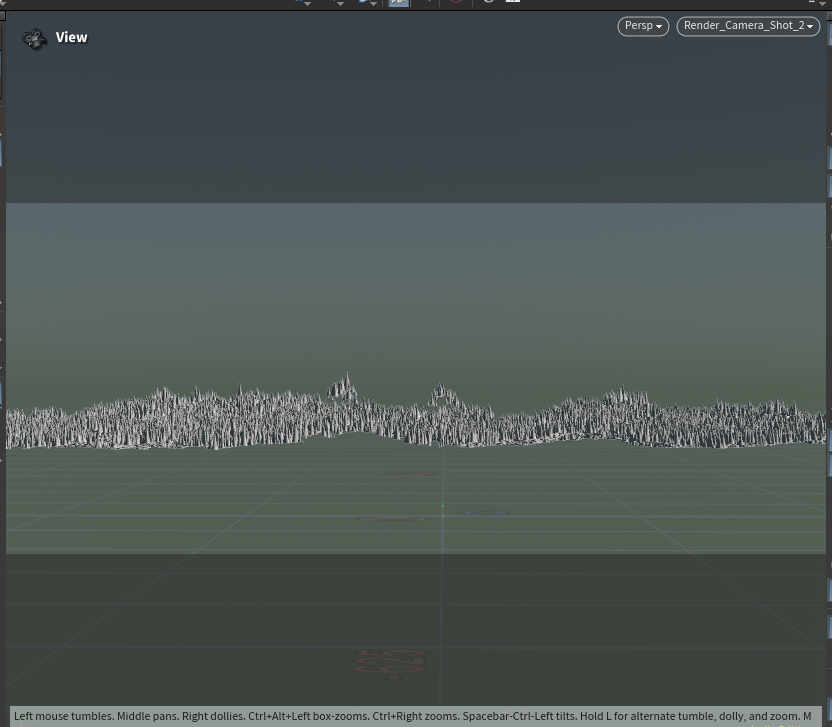Click the "View" tool label text

tap(72, 37)
